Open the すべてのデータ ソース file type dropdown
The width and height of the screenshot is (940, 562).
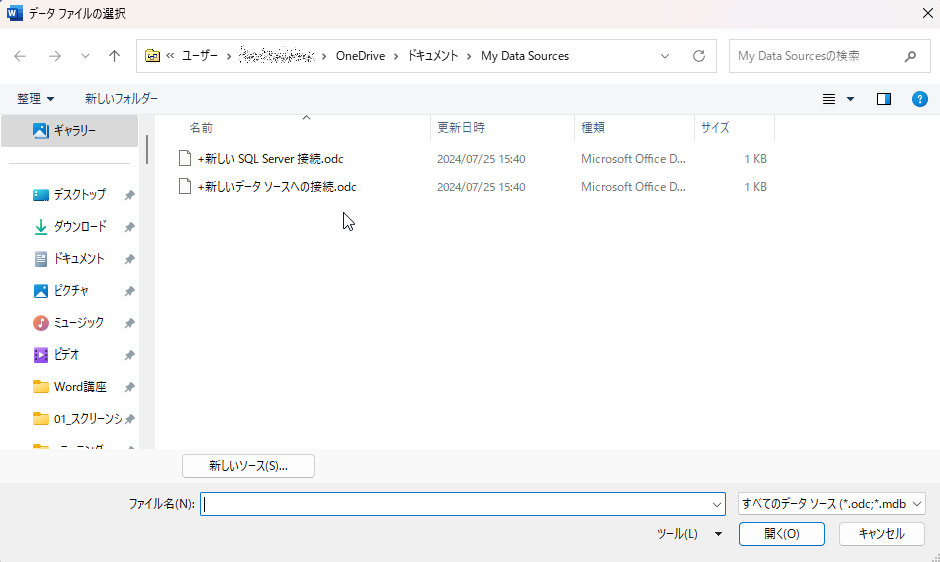[831, 504]
